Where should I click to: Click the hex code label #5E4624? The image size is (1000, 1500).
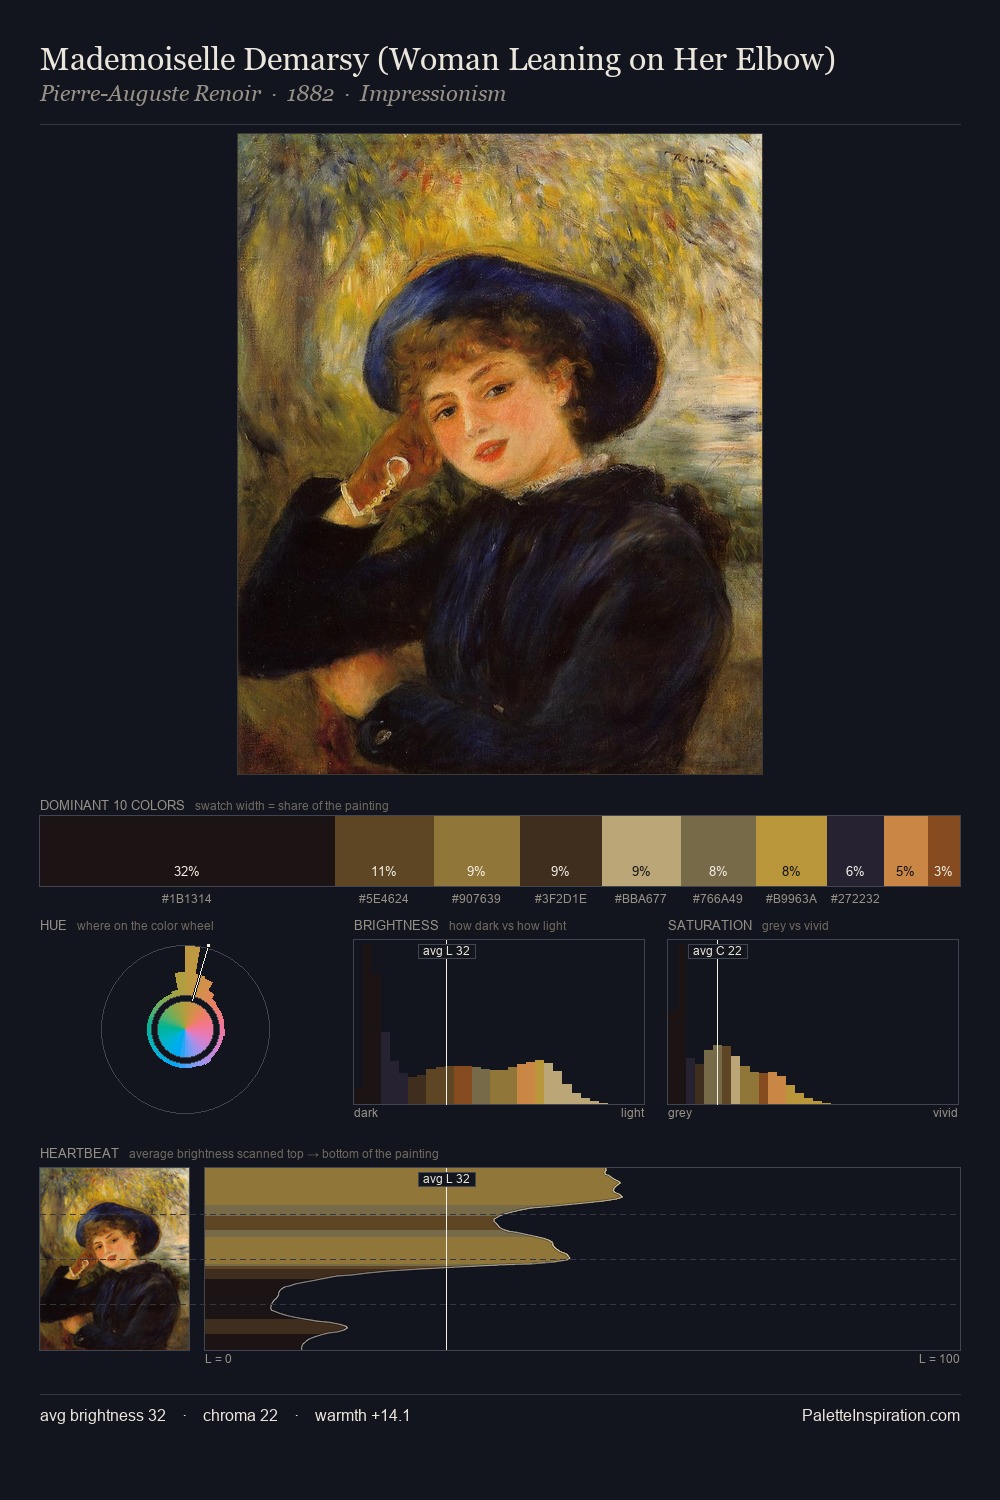pos(384,899)
